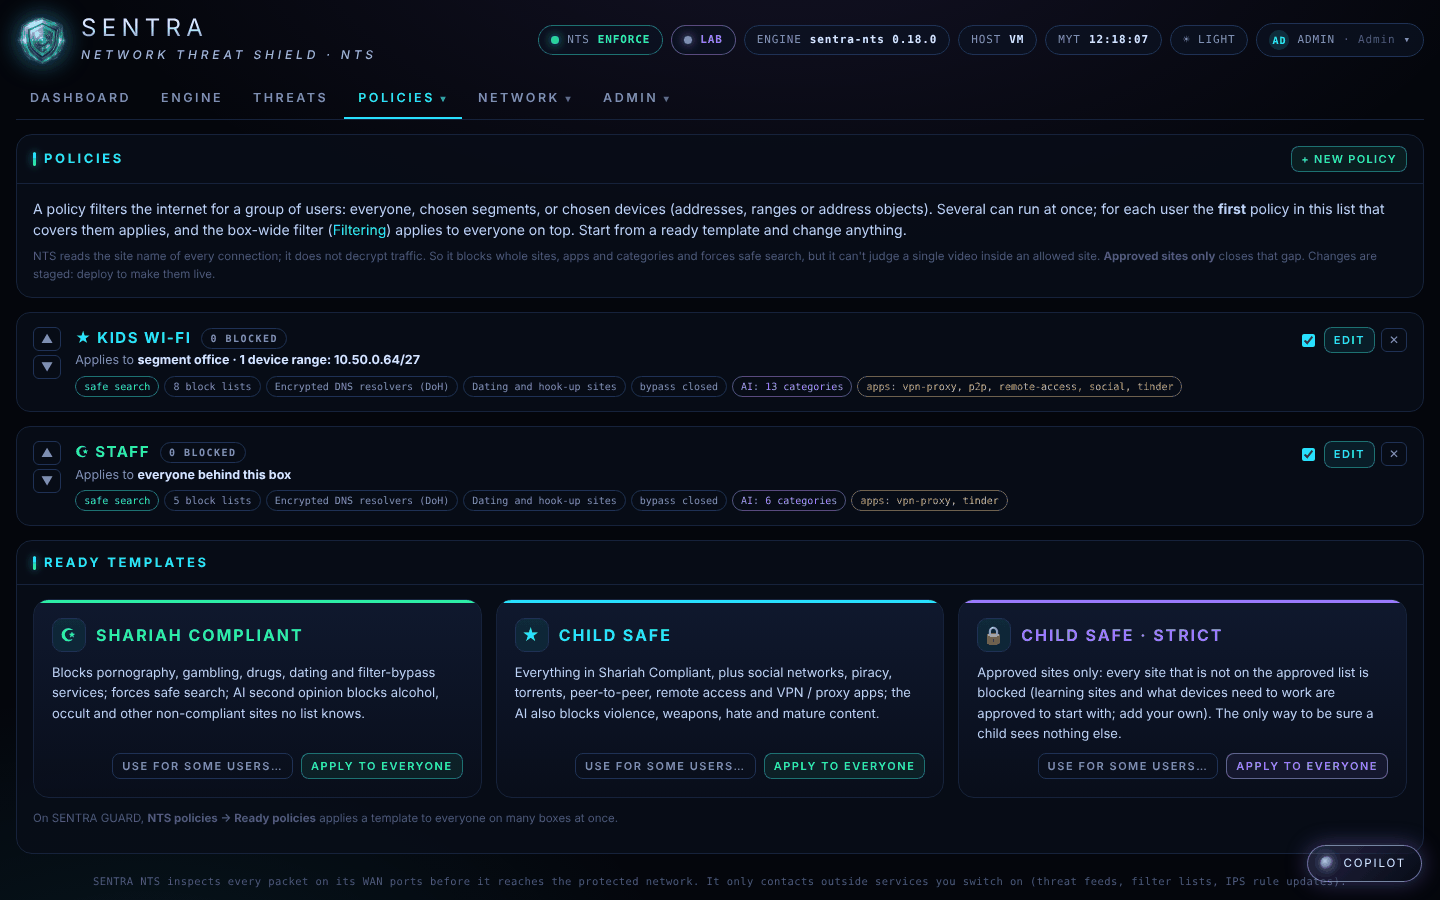Delete the STAFF policy
The image size is (1440, 900).
click(x=1394, y=454)
